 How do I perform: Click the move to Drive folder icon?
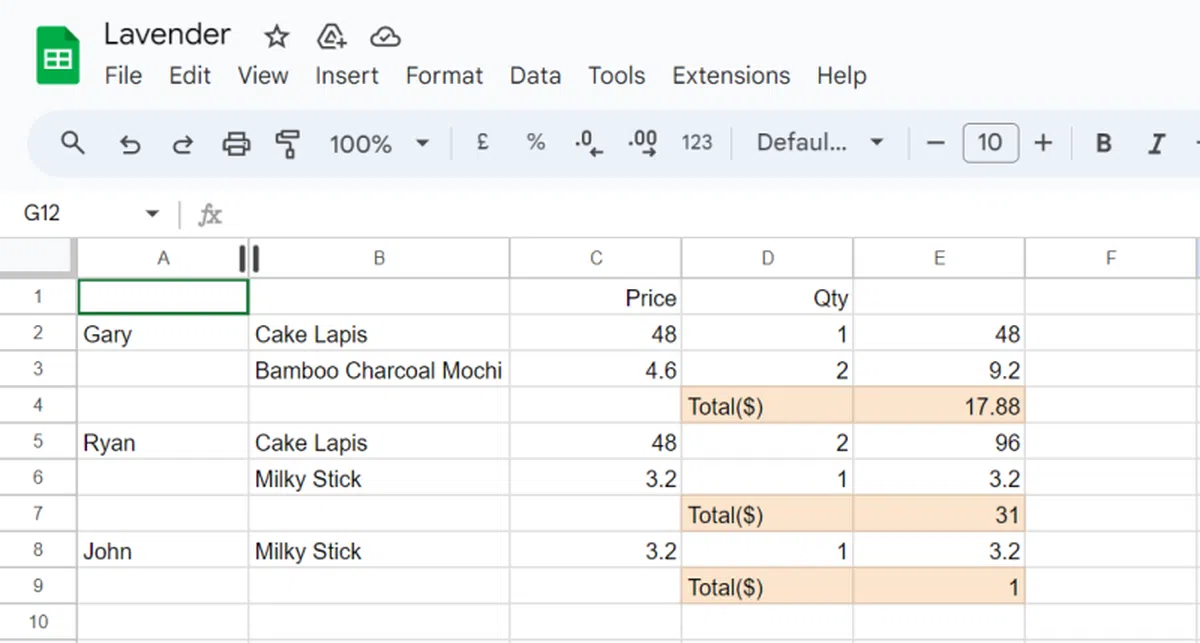coord(331,37)
